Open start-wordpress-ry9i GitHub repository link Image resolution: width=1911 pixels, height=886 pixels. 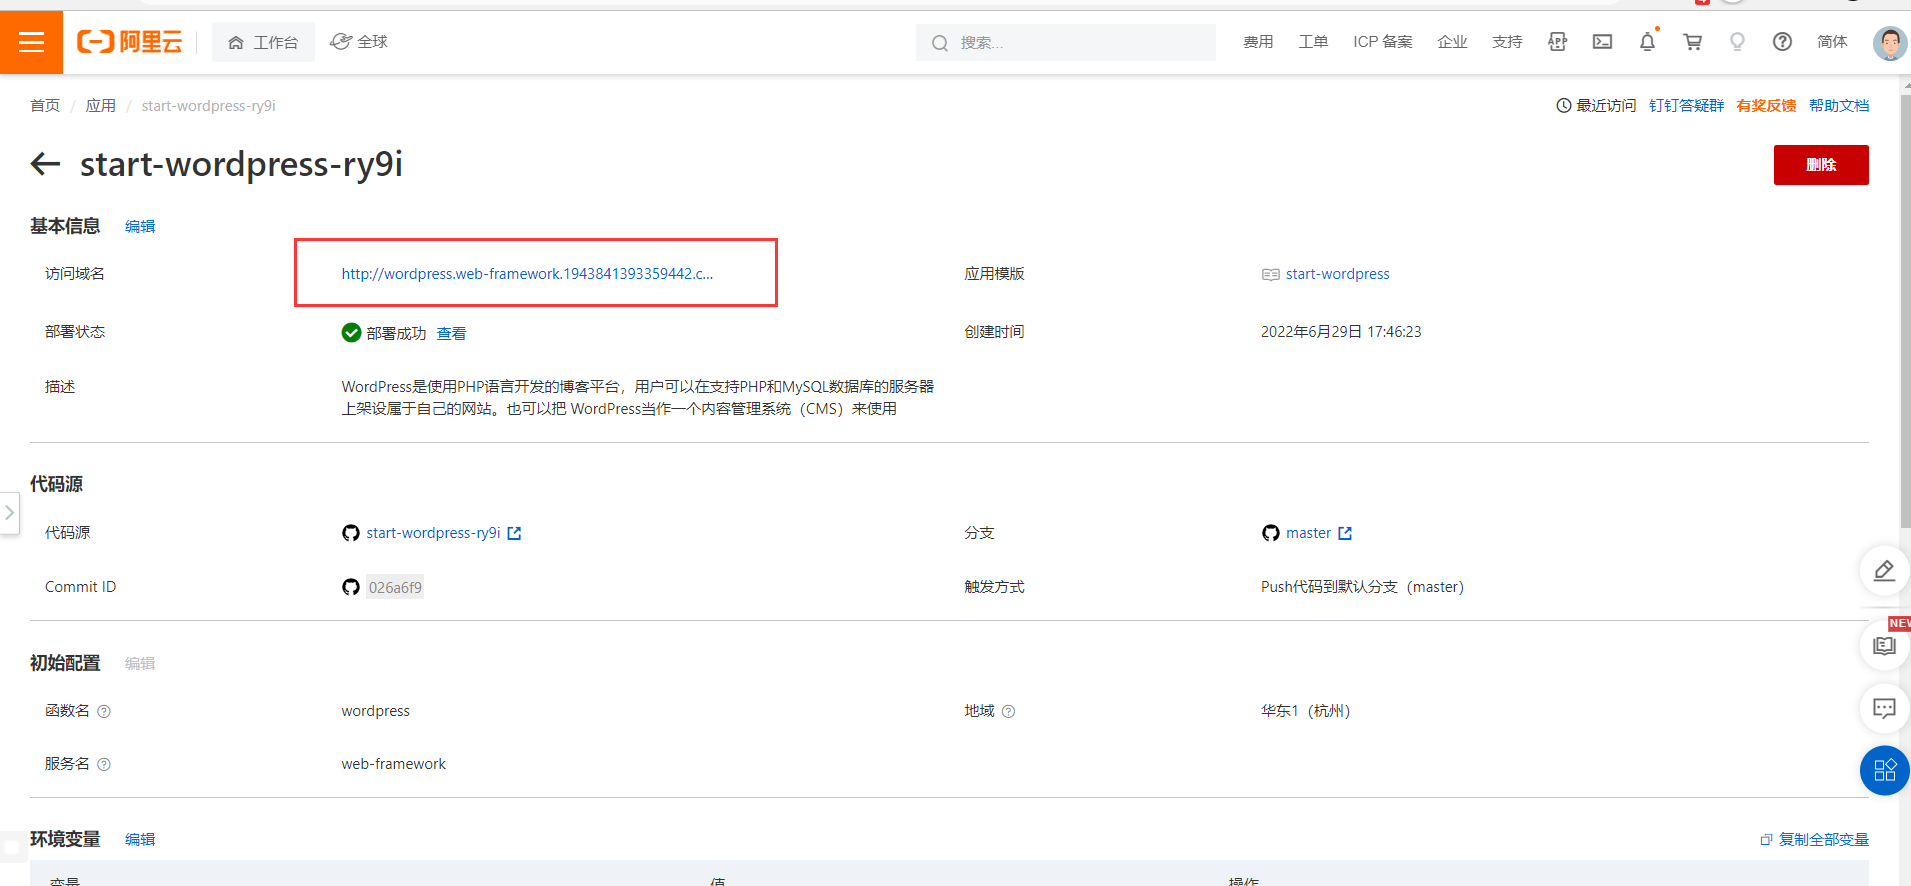(x=433, y=533)
